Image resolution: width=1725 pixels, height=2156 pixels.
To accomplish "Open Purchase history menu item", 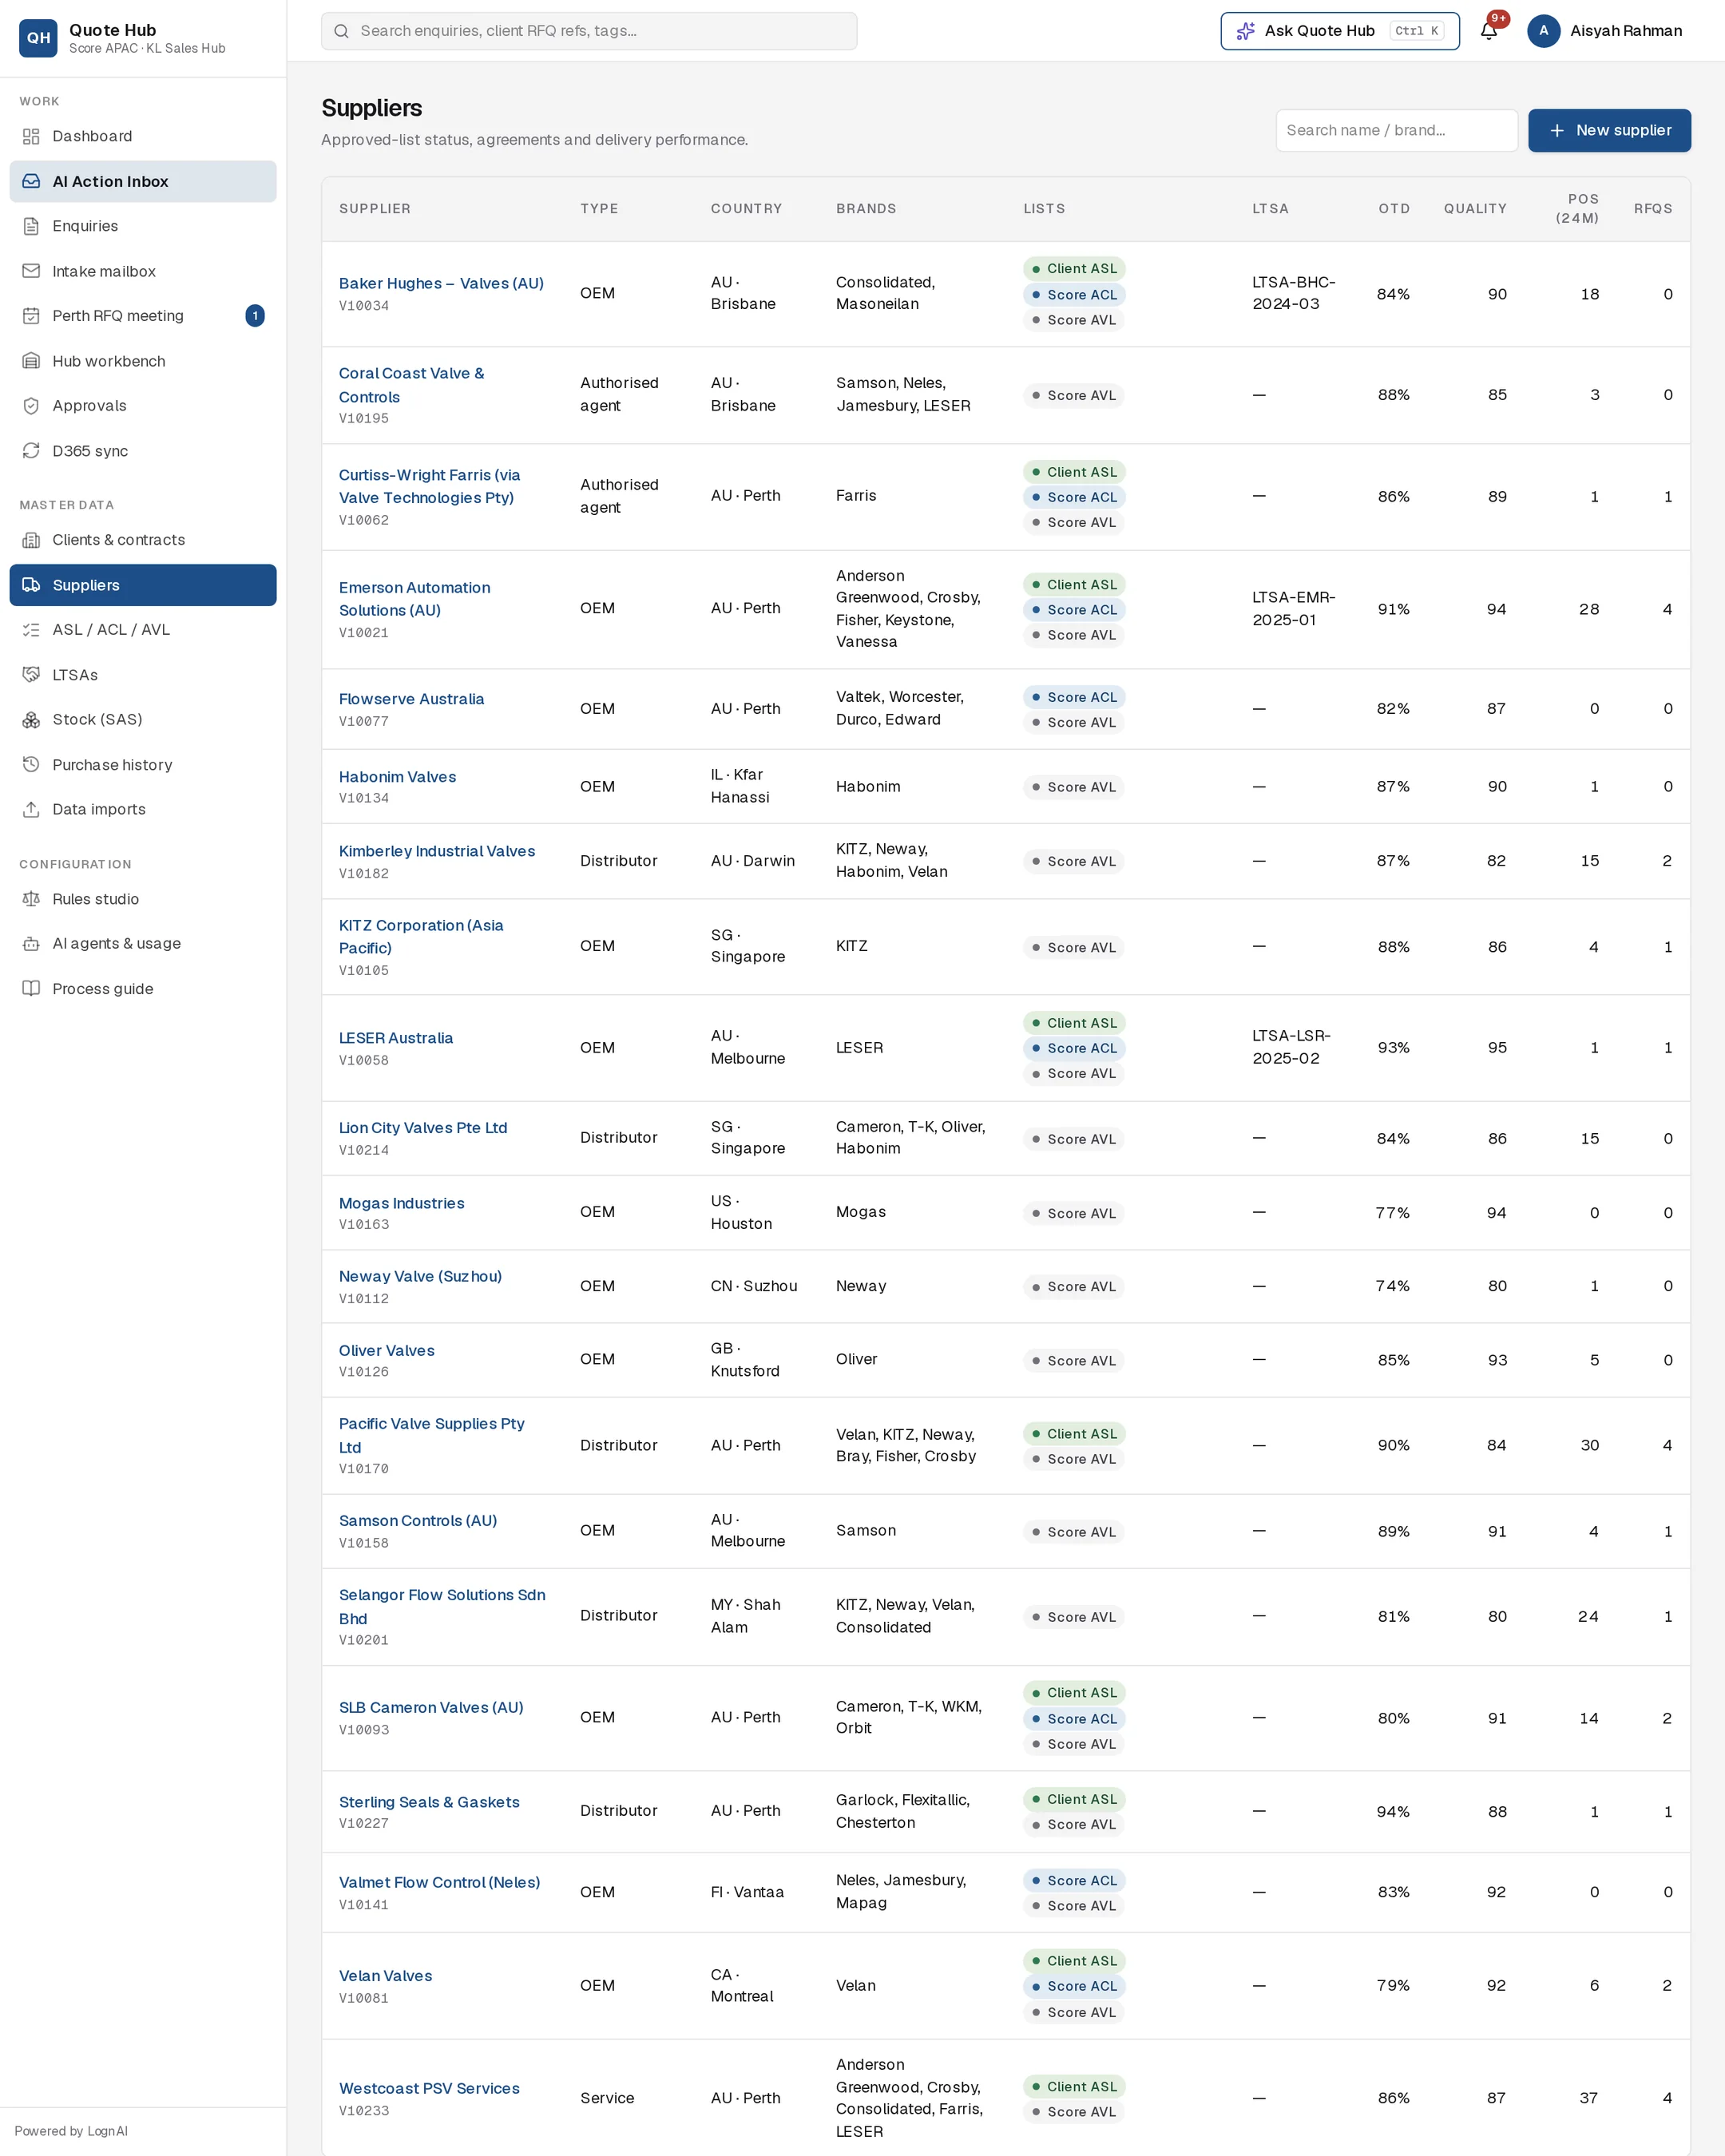I will click(x=143, y=765).
